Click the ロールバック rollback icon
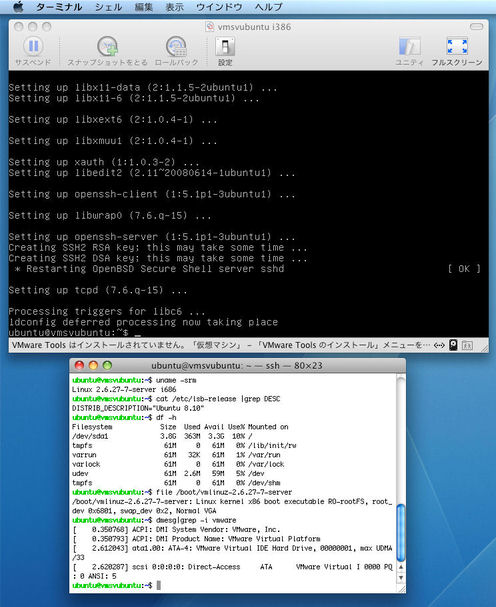The height and width of the screenshot is (607, 496). point(176,46)
